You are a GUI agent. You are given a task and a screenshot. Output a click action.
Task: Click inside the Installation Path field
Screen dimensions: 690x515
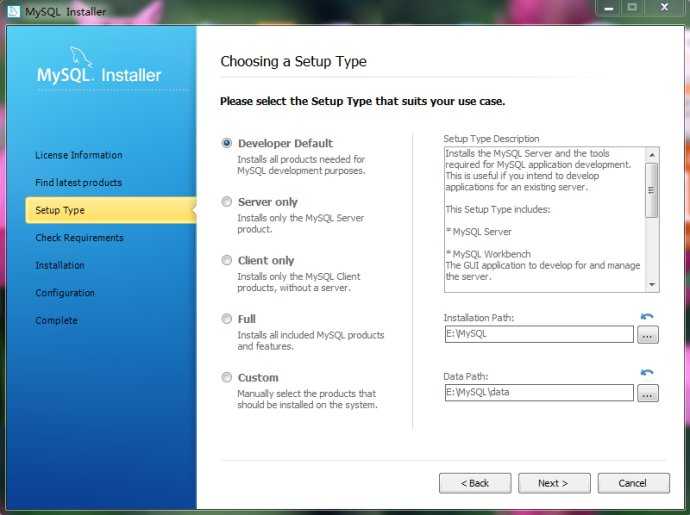pyautogui.click(x=539, y=334)
